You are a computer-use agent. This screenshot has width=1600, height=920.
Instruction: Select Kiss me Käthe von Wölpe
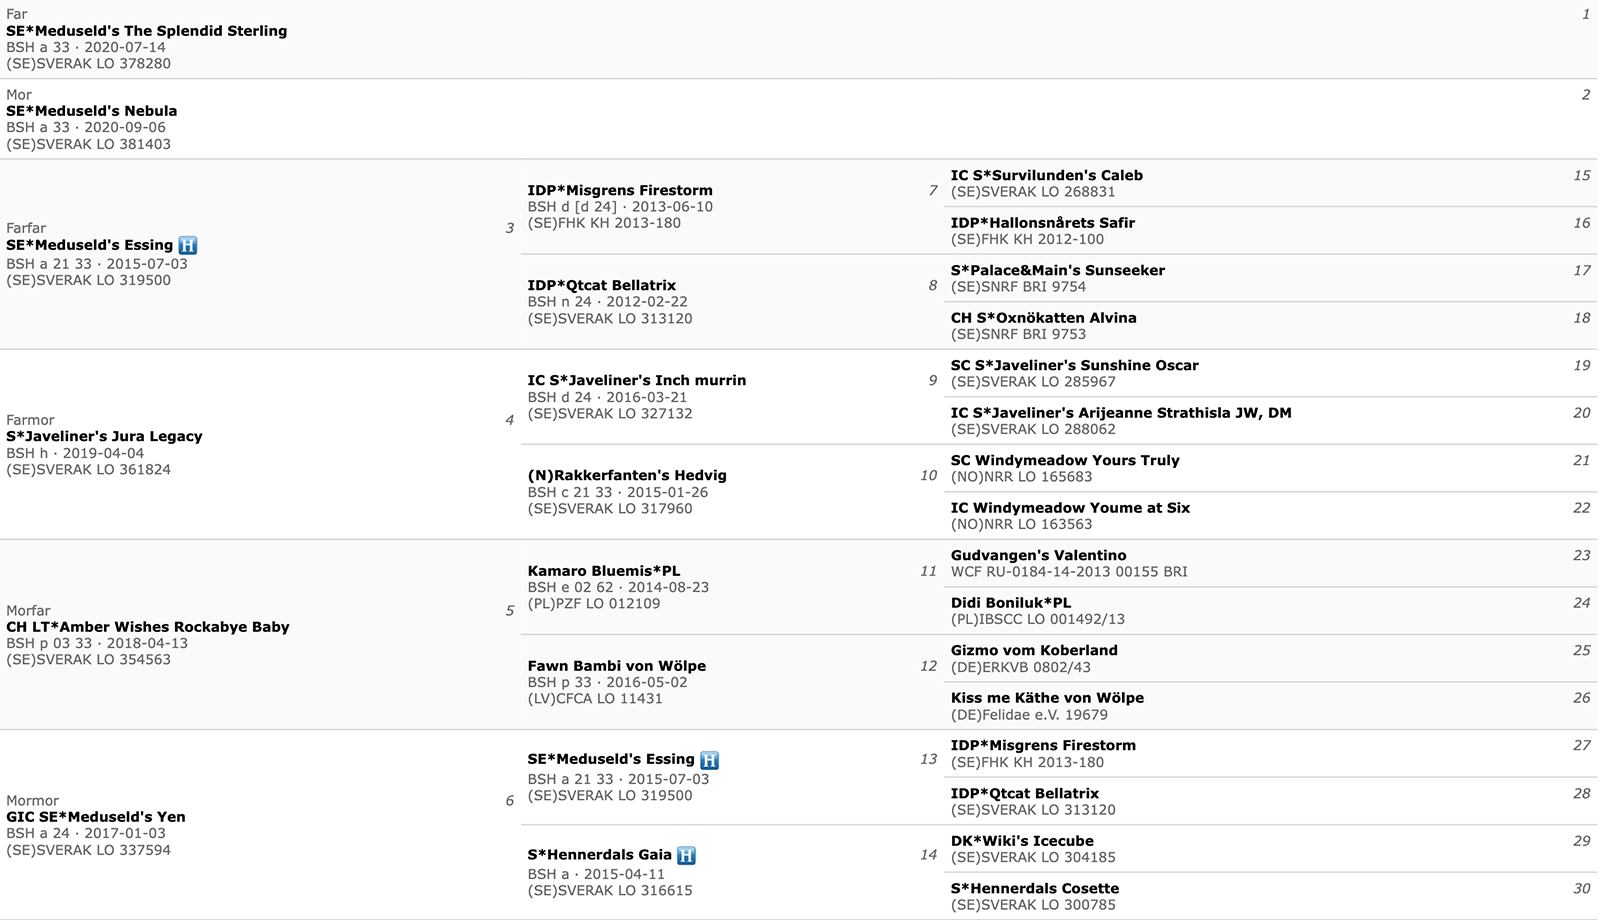[x=1047, y=698]
